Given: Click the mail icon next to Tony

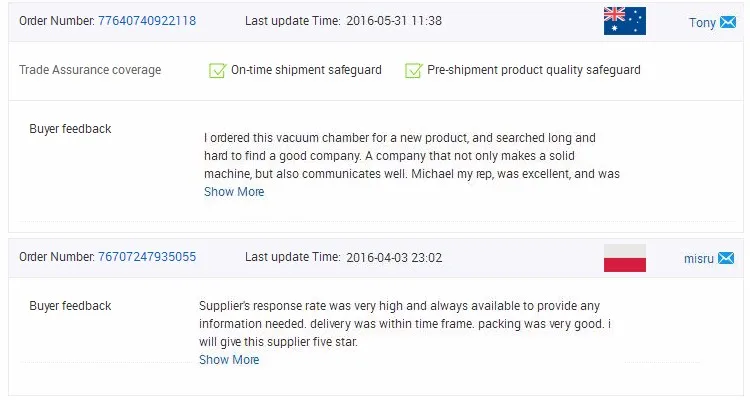Looking at the screenshot, I should [728, 22].
